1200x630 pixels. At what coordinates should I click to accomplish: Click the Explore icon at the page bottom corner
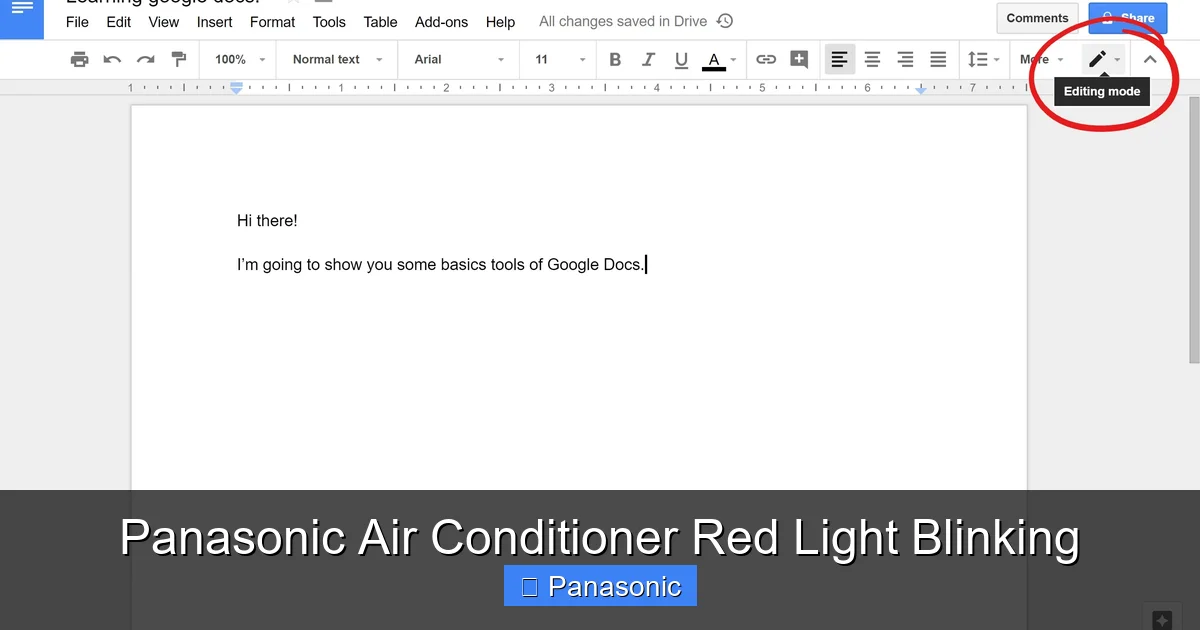tap(1161, 618)
